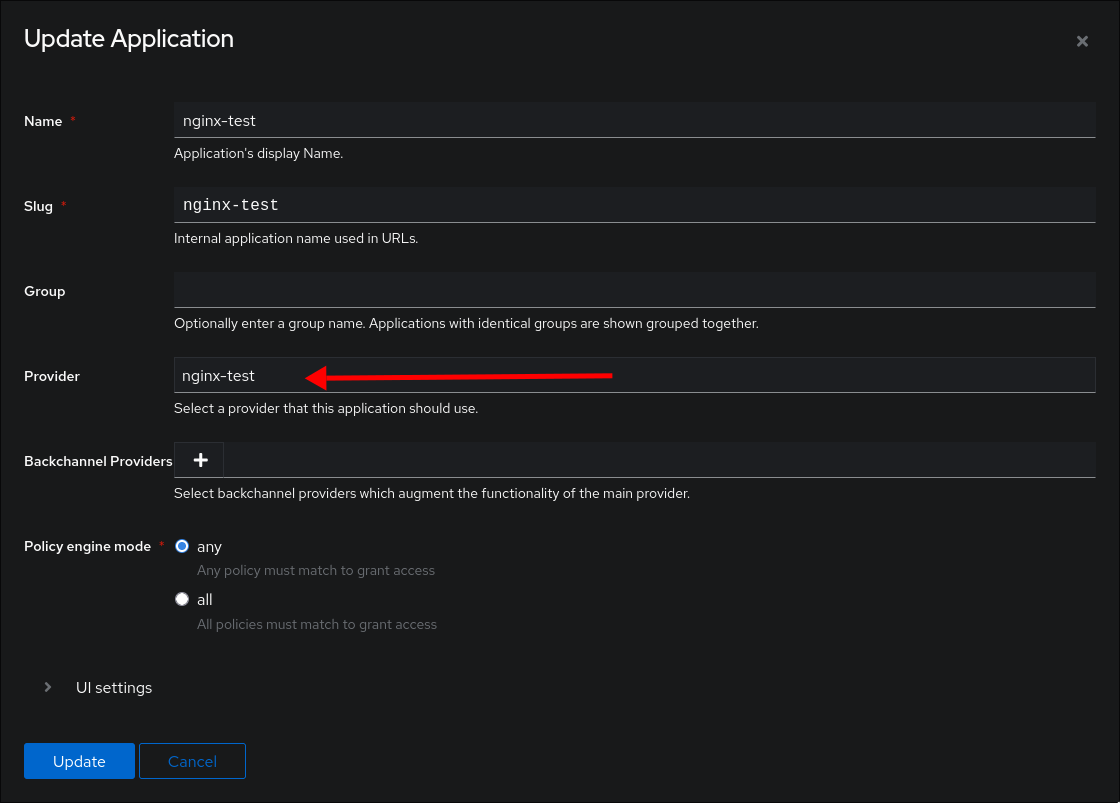Select the 'any' policy engine mode
1120x803 pixels.
[182, 547]
